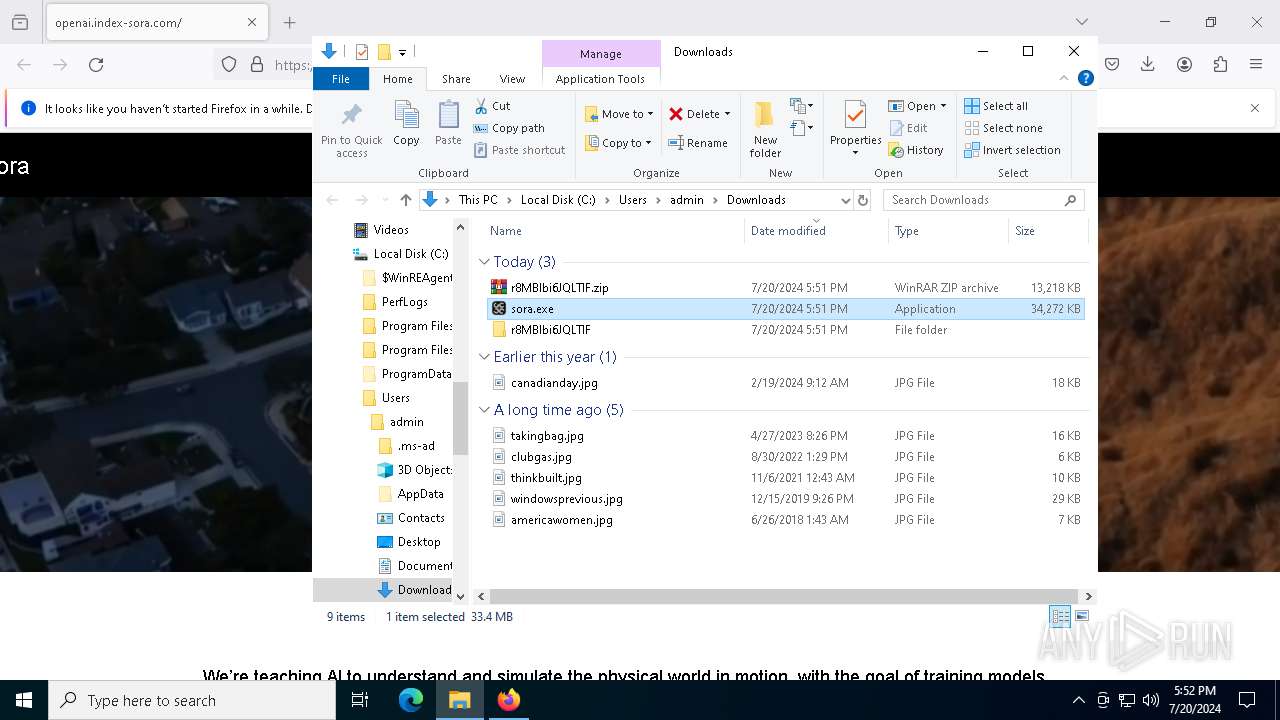The width and height of the screenshot is (1280, 720).
Task: Open the Open button dropdown arrow
Action: [943, 106]
